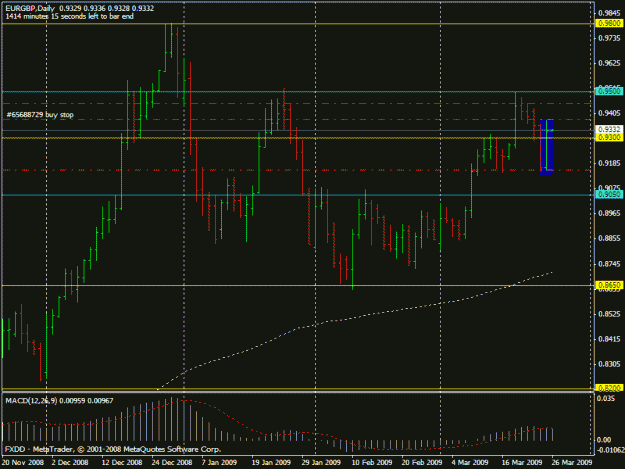Click the 0.9845 value on price scale

tap(609, 13)
